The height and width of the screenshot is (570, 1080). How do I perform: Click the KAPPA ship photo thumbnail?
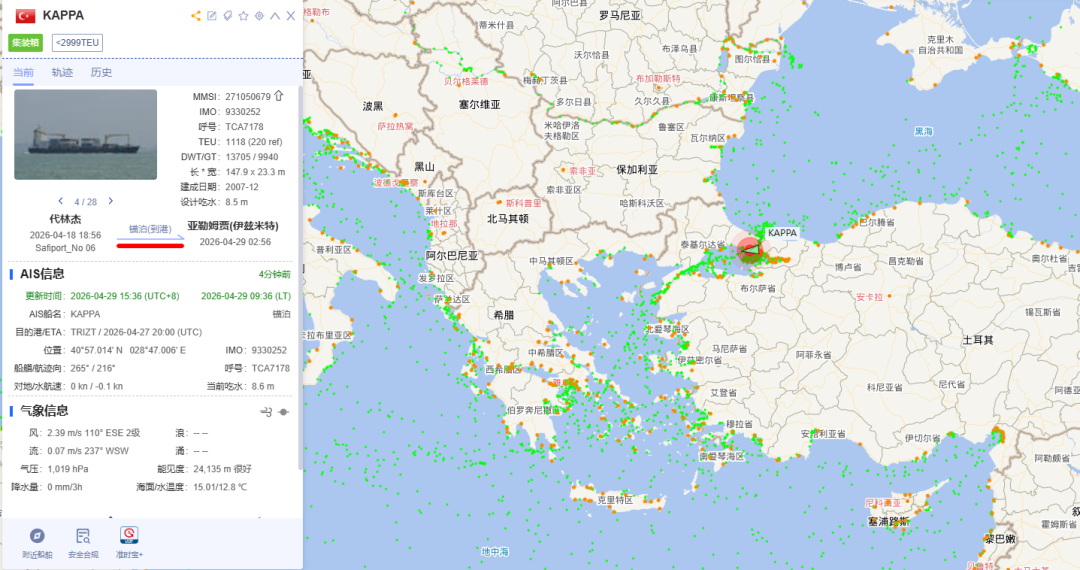click(85, 135)
